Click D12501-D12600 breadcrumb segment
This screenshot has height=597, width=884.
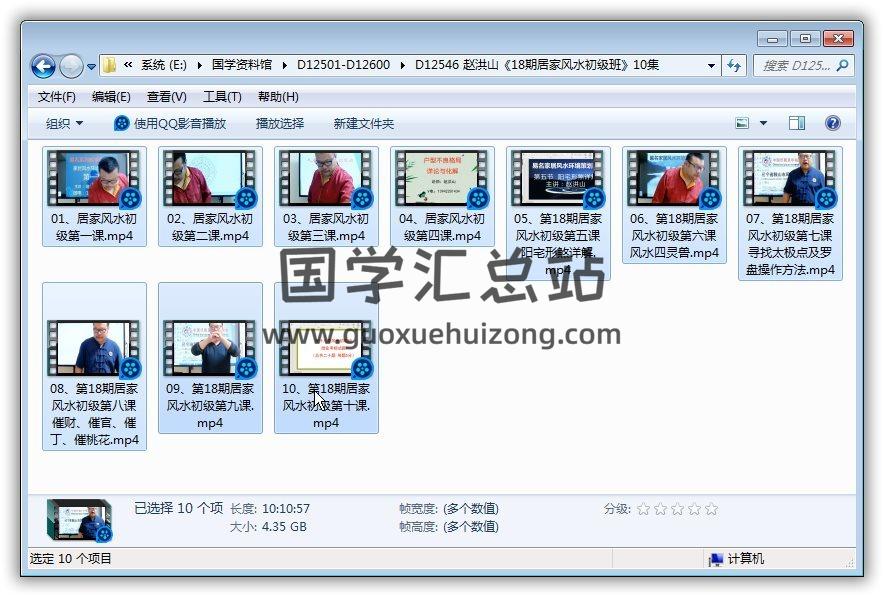coord(343,65)
